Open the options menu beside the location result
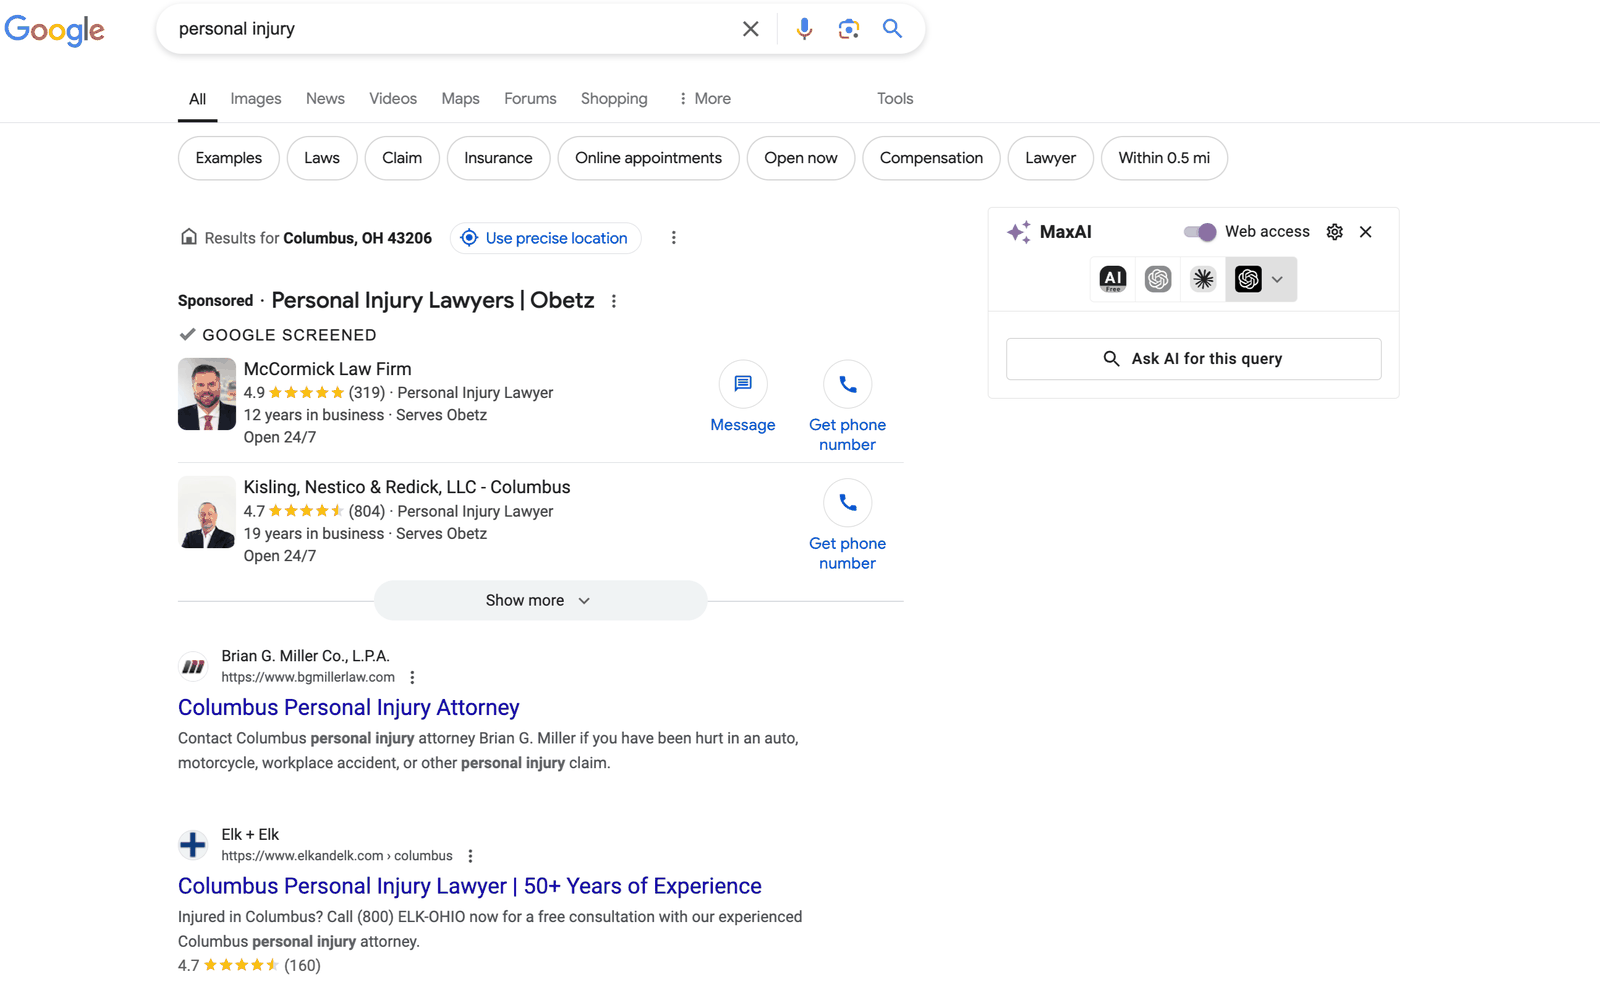This screenshot has height=982, width=1600. pyautogui.click(x=673, y=238)
